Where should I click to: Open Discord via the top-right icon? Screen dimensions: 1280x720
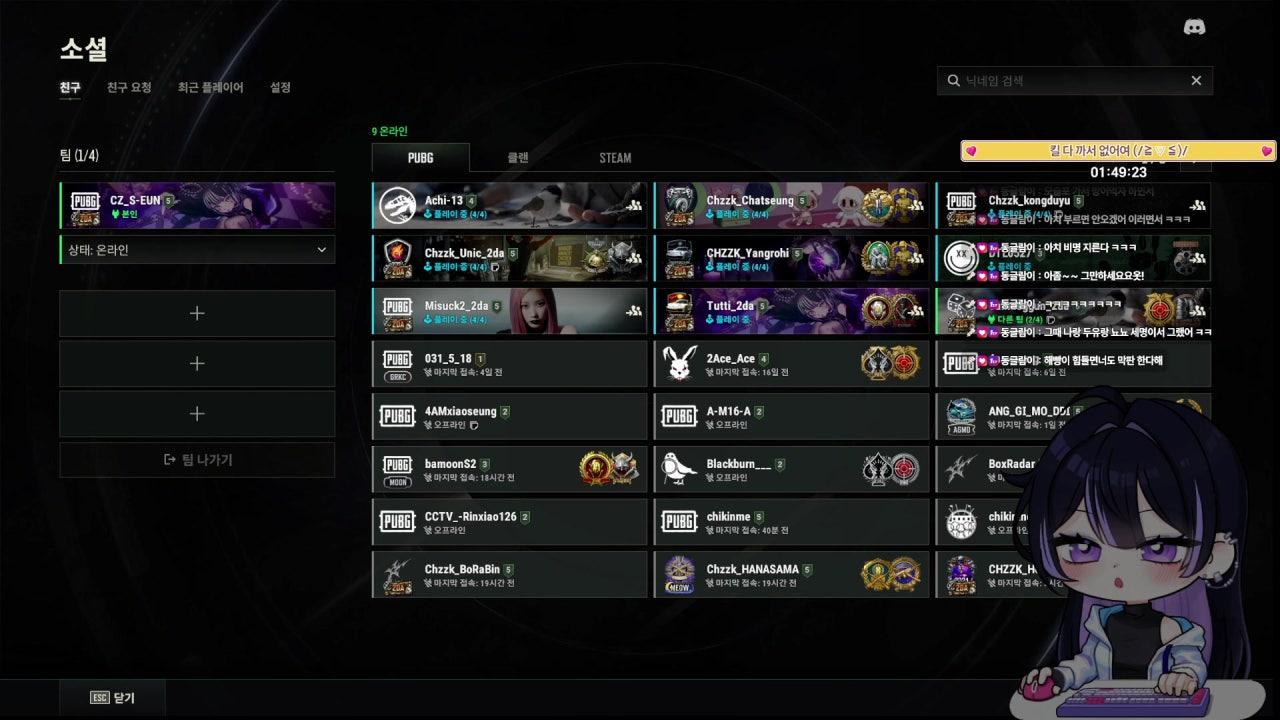pos(1194,27)
